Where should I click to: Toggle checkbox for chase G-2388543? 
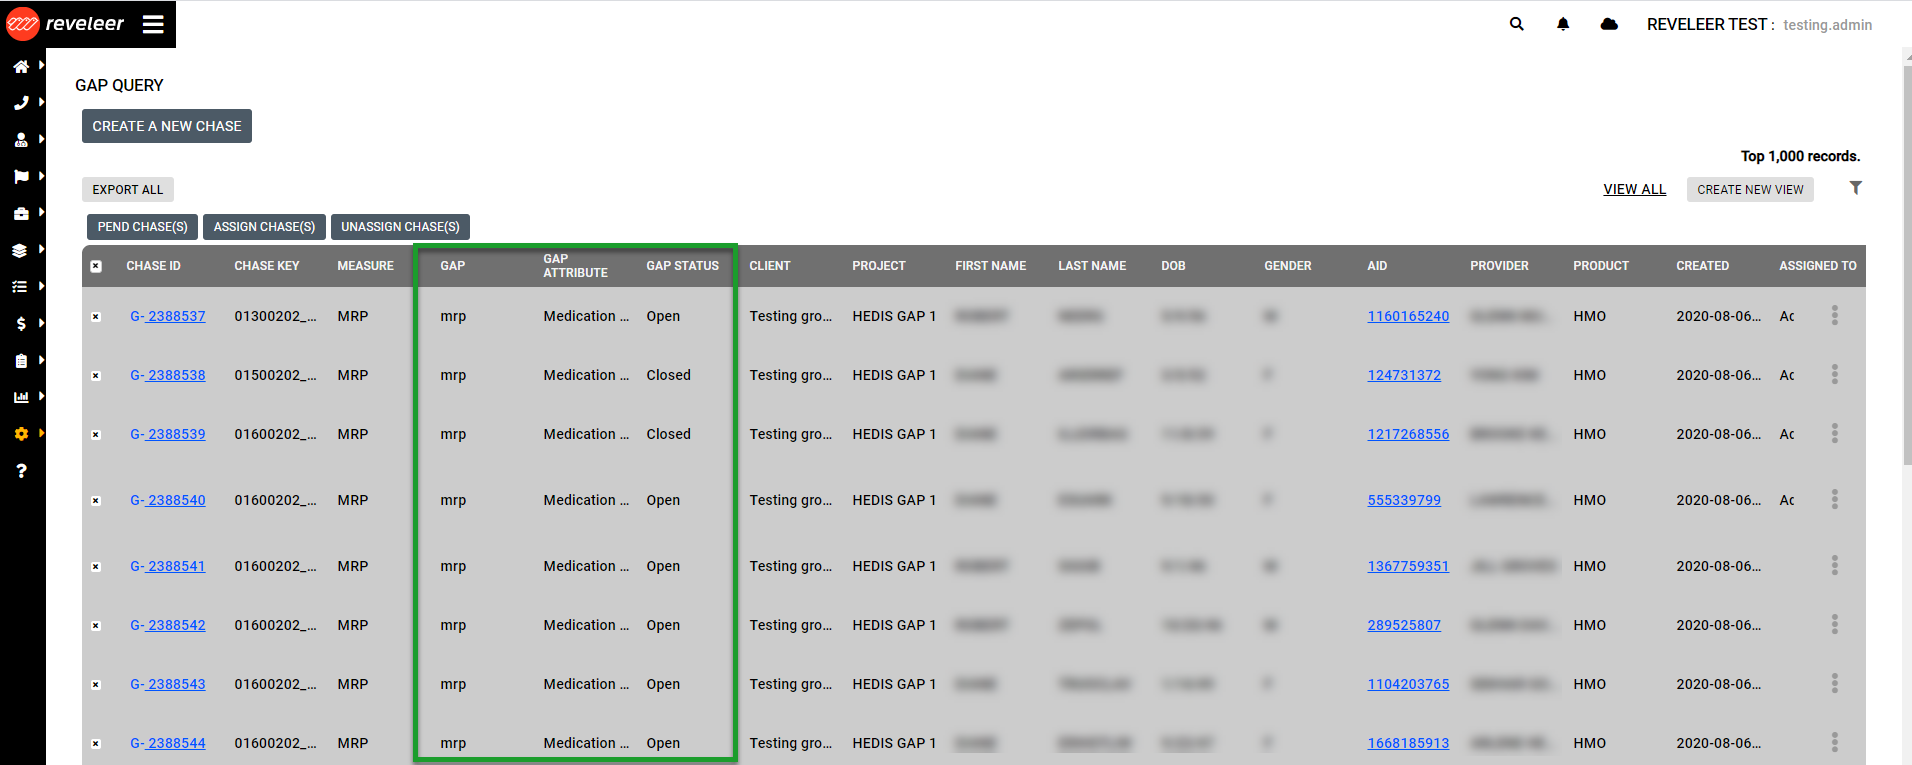[x=96, y=685]
